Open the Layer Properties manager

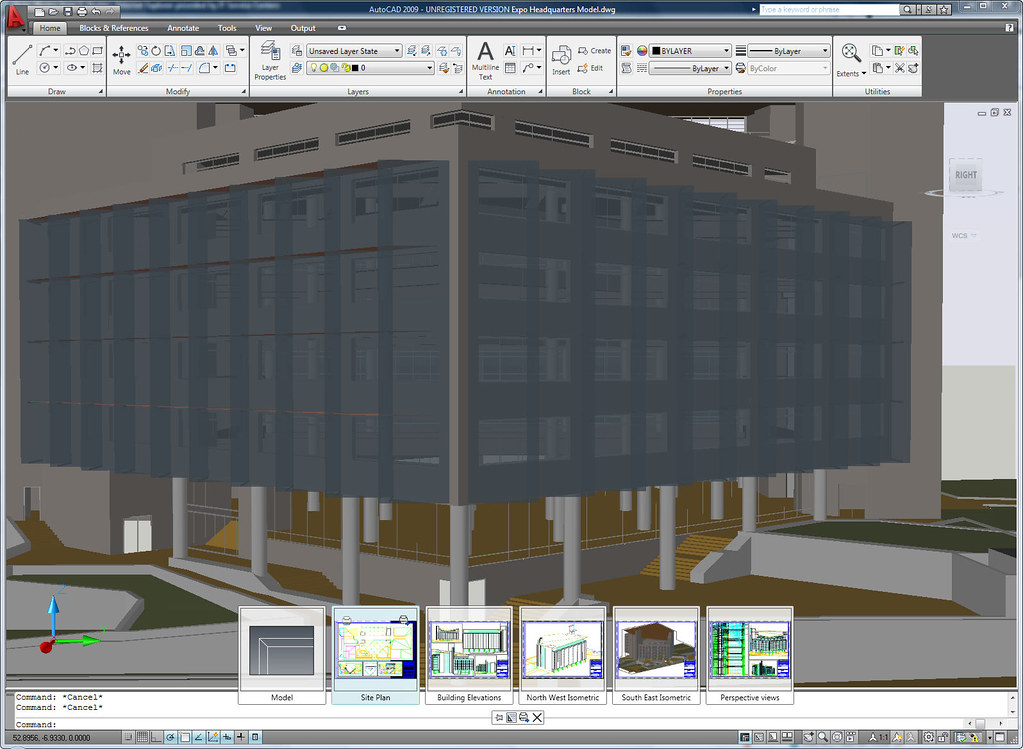coord(270,60)
